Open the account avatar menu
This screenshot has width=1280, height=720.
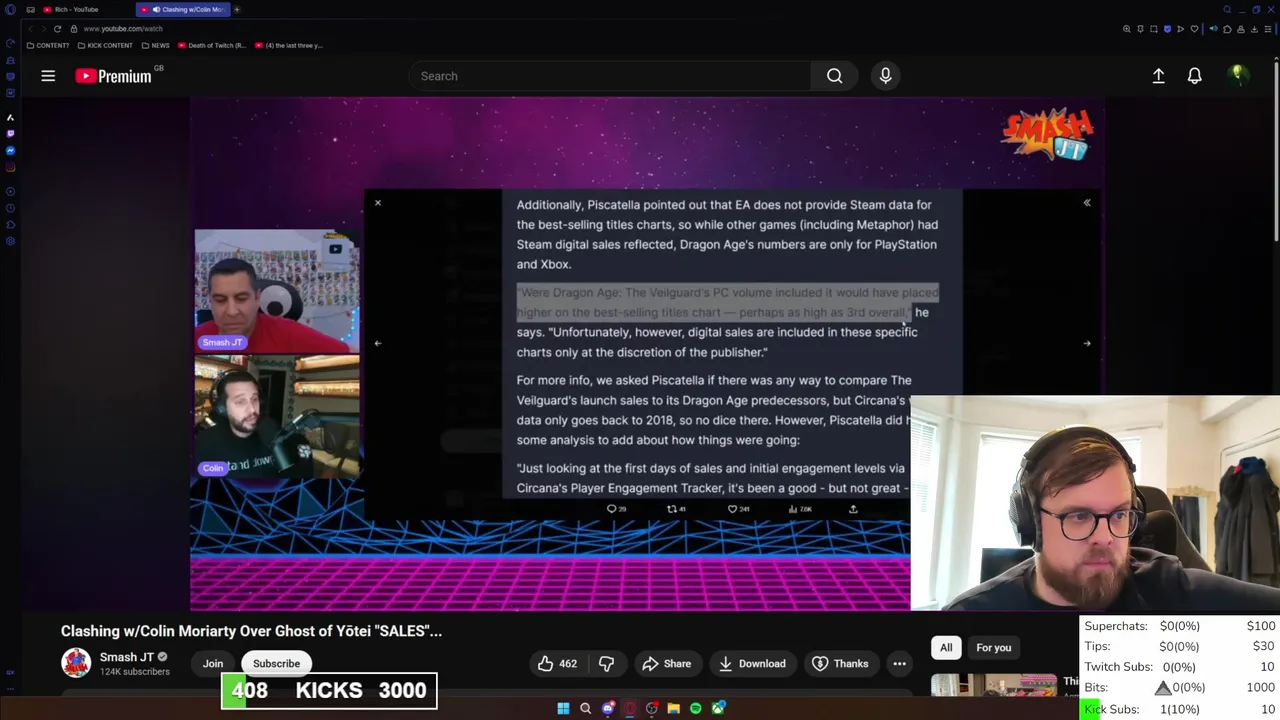point(1238,76)
